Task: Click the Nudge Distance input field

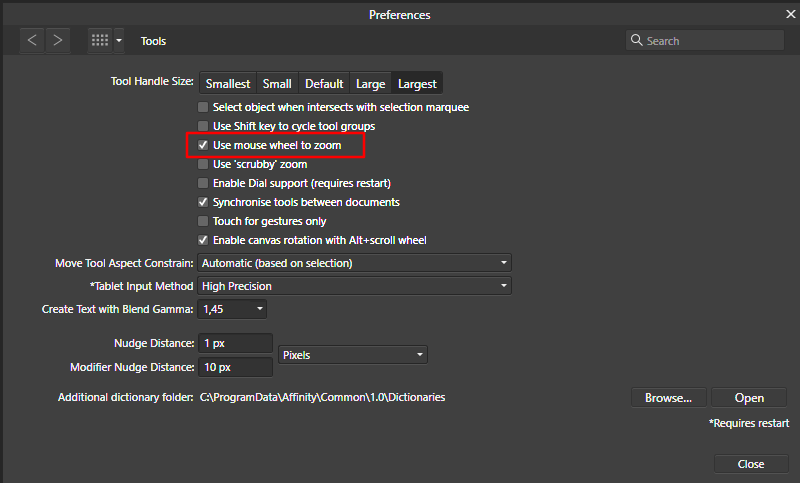Action: point(235,343)
